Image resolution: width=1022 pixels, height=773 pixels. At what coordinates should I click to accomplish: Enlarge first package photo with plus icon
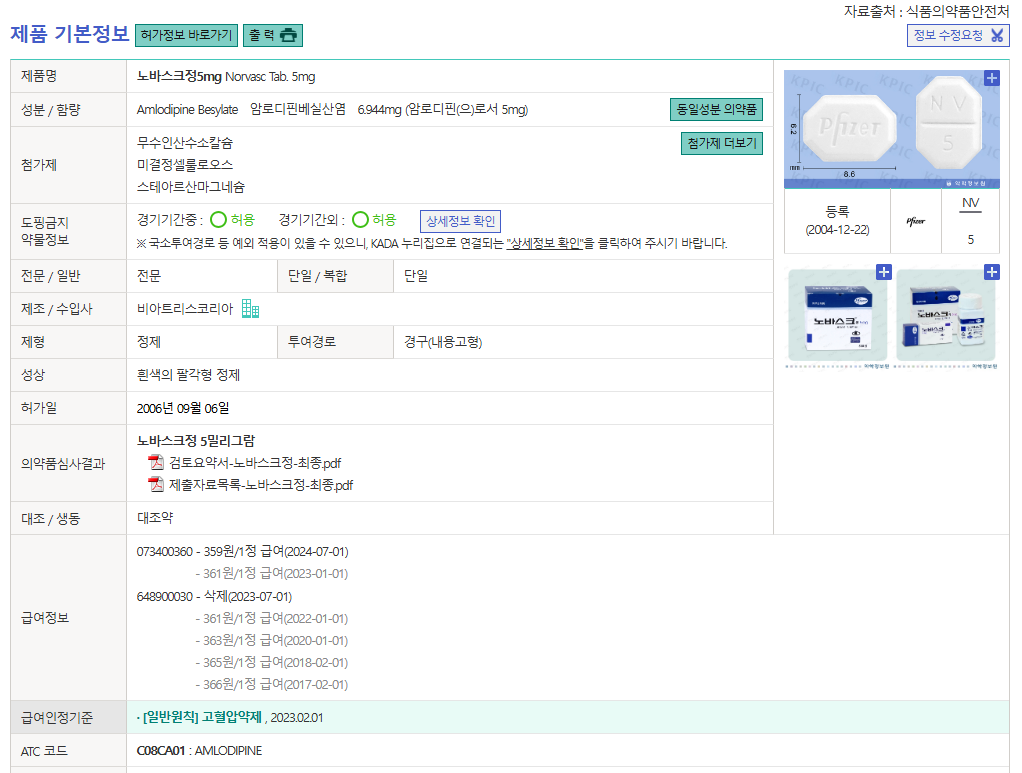coord(883,272)
